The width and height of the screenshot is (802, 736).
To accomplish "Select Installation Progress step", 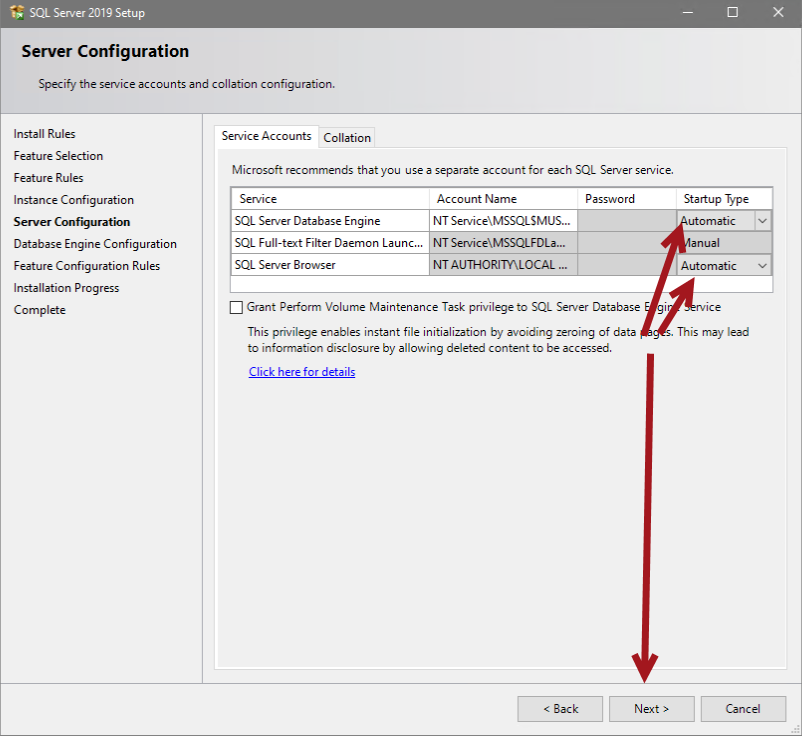I will (x=66, y=288).
